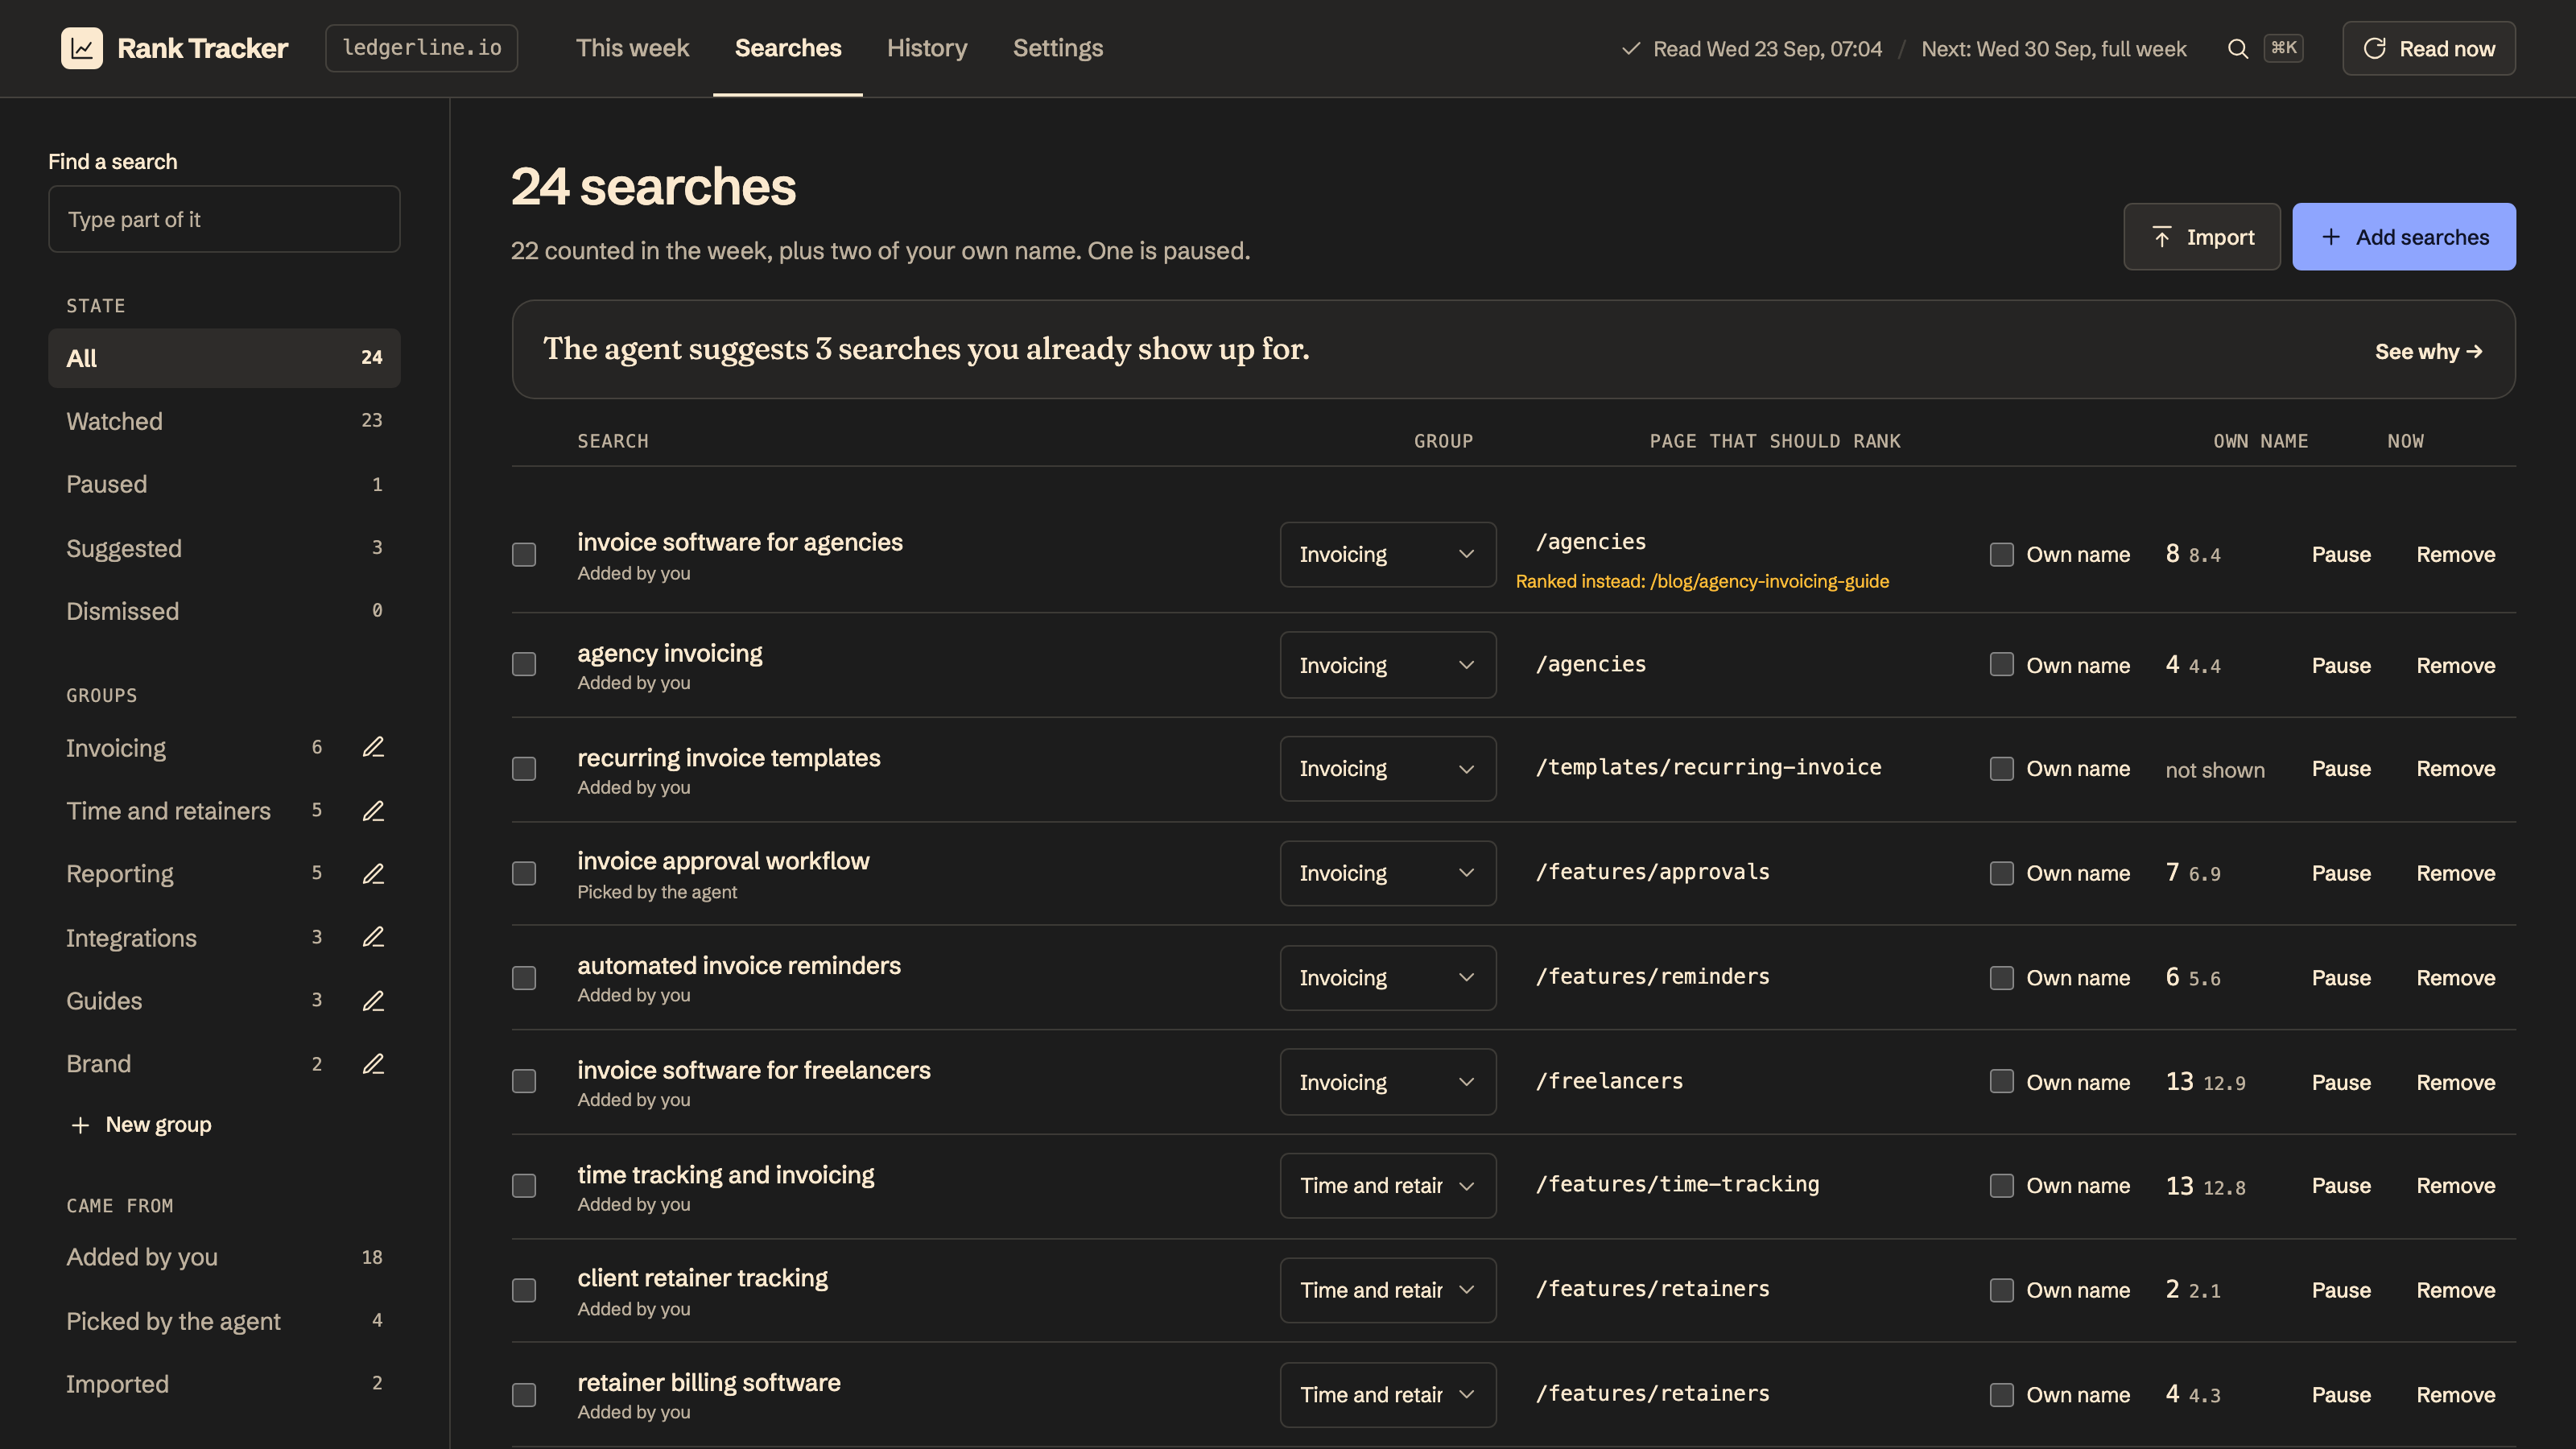Open See why link in suggestion banner
2576x1449 pixels.
2429,351
